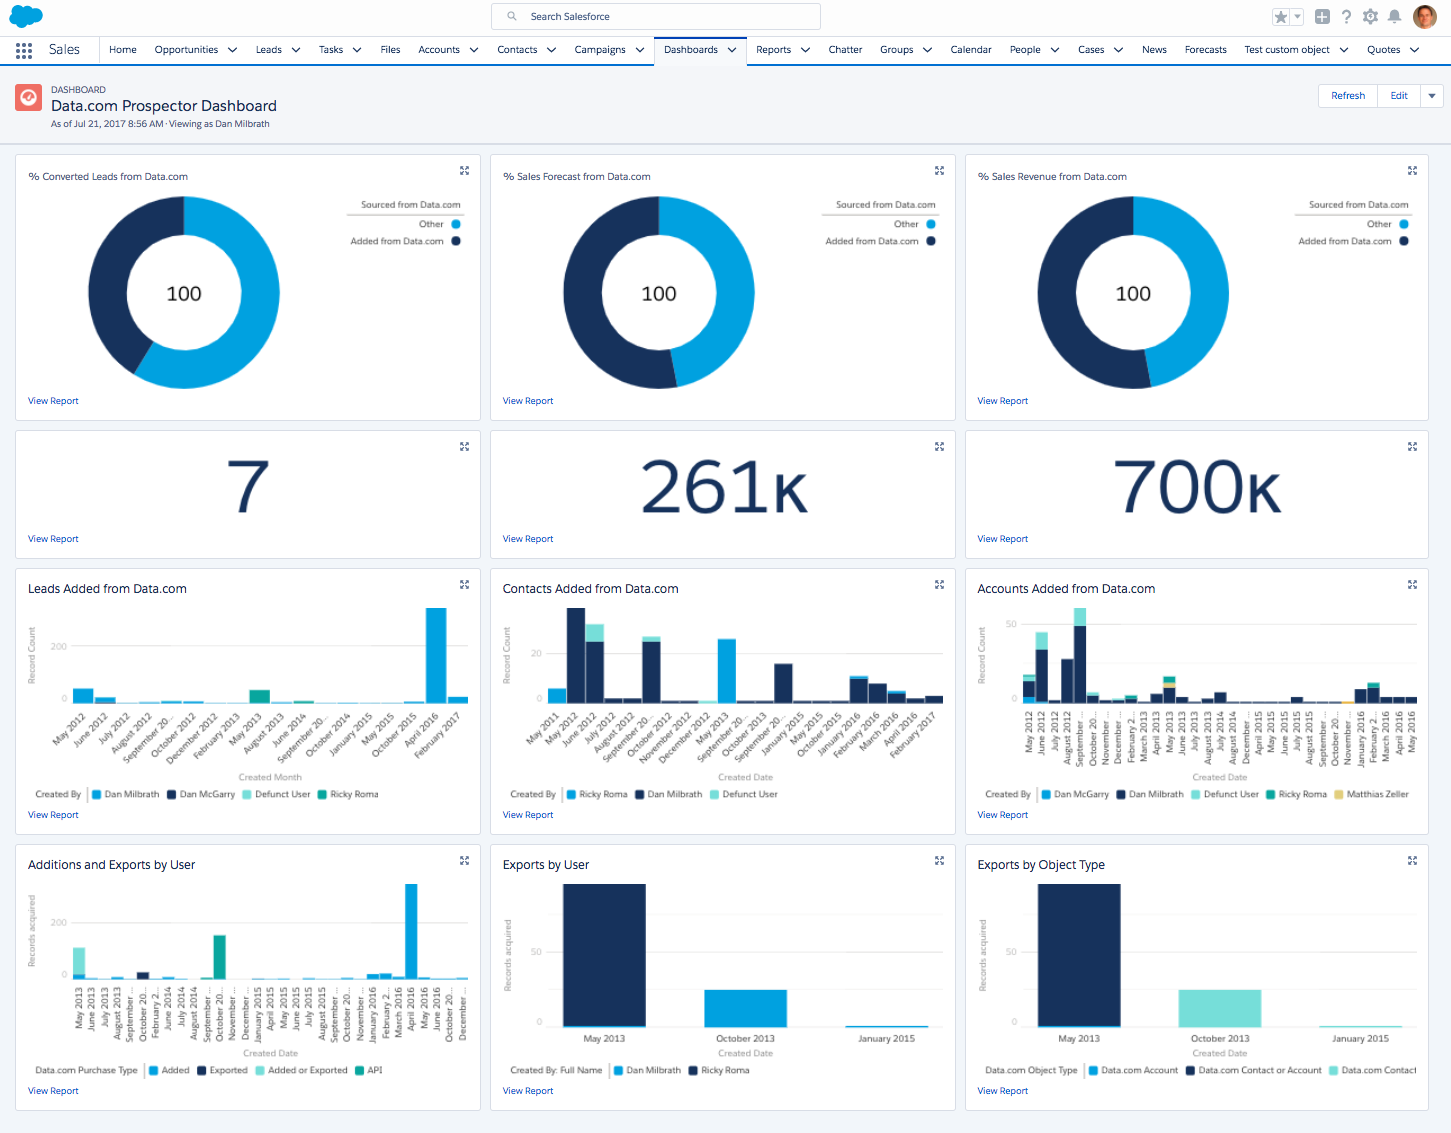Switch to the Calendar tab
Screen dimensions: 1451x1133
coord(970,50)
